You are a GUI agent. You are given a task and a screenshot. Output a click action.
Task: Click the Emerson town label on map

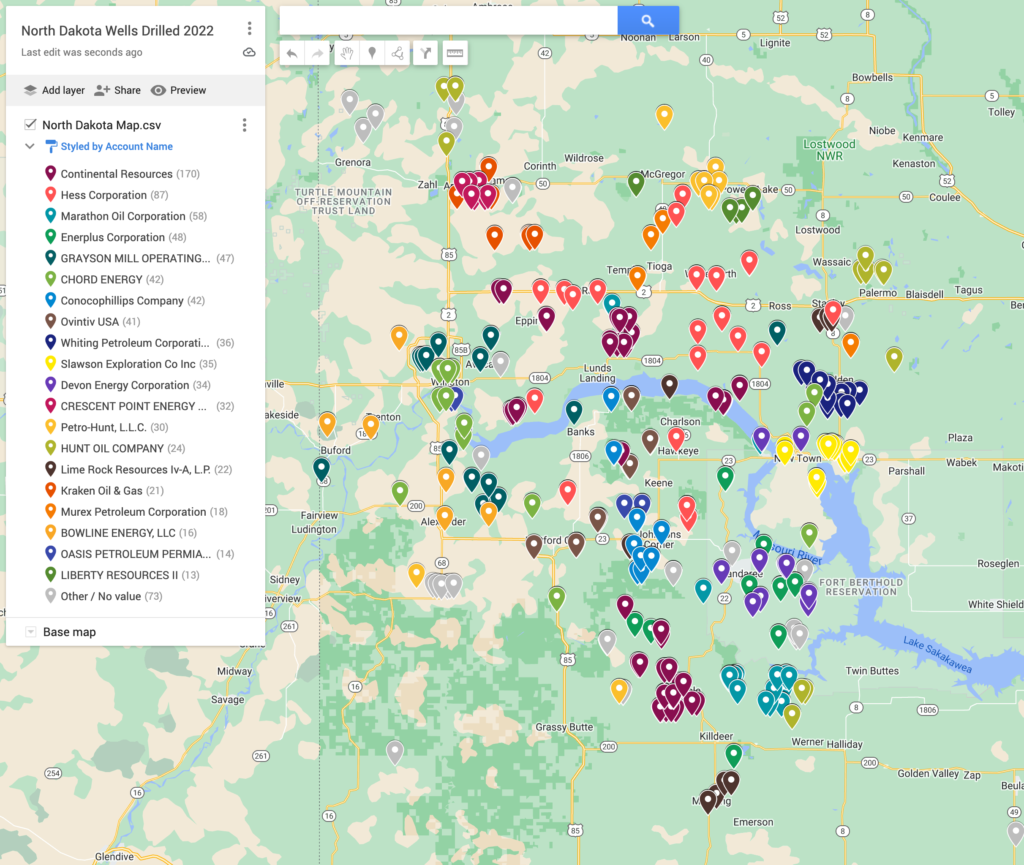(753, 822)
